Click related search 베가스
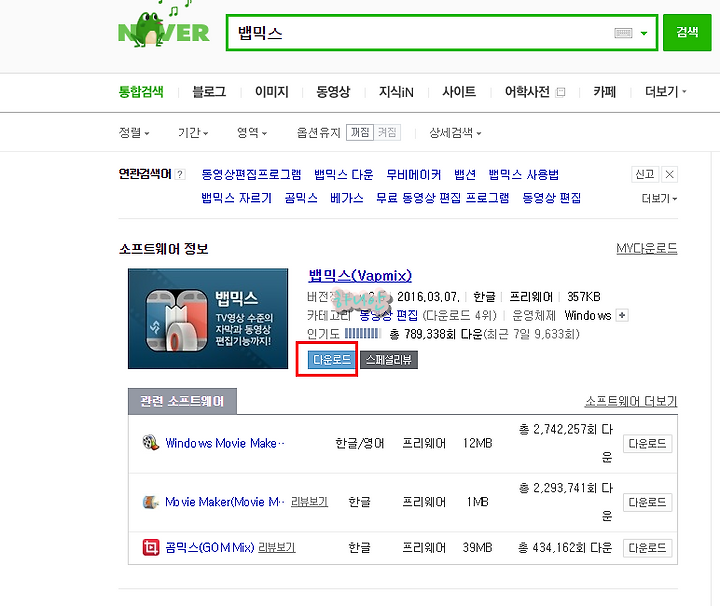The width and height of the screenshot is (720, 606). (x=347, y=198)
